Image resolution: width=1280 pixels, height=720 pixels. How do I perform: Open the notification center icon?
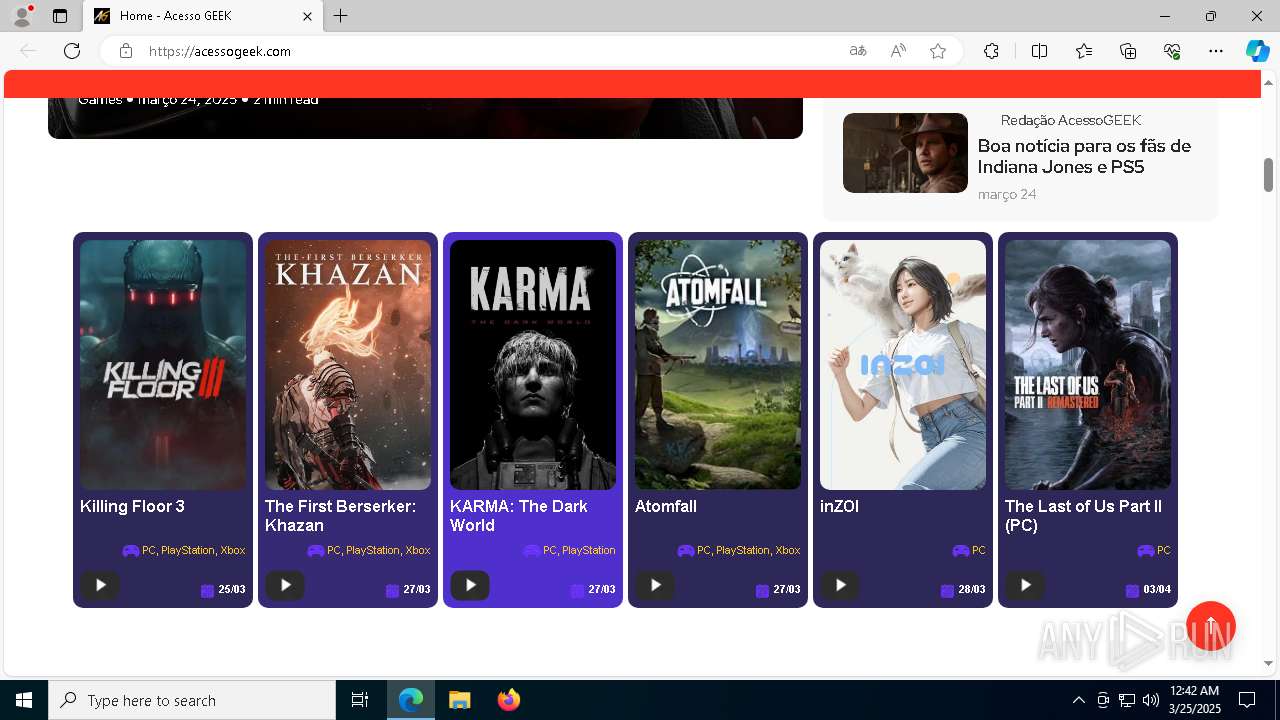coord(1247,700)
